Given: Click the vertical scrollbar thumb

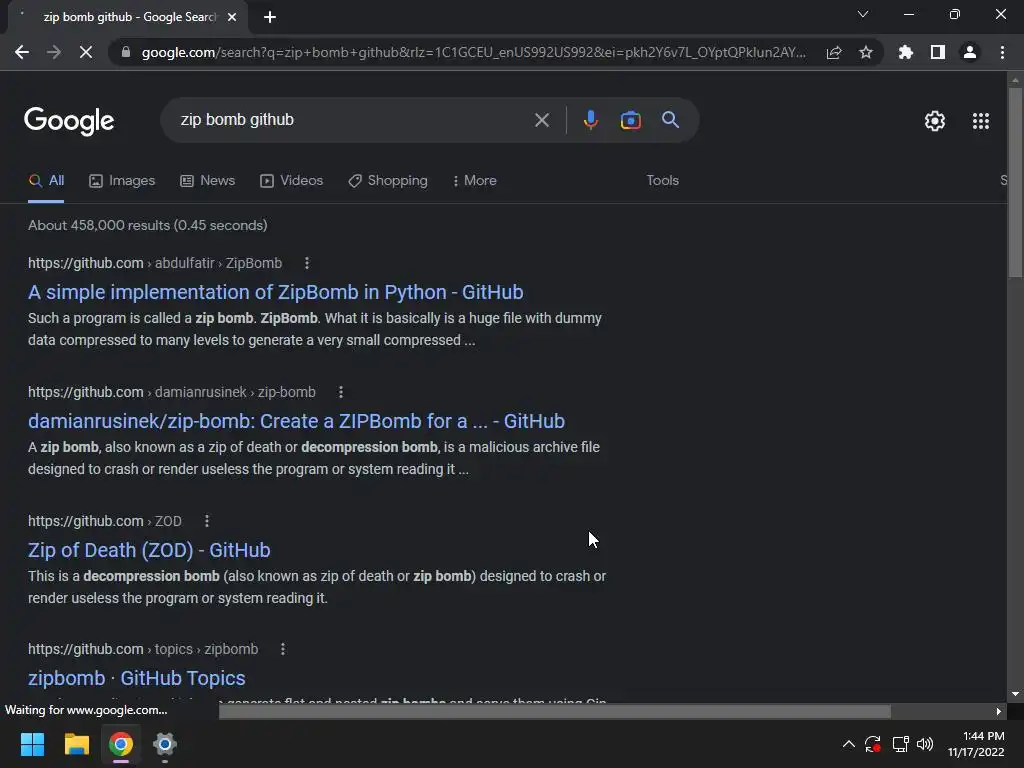Looking at the screenshot, I should (x=1015, y=183).
